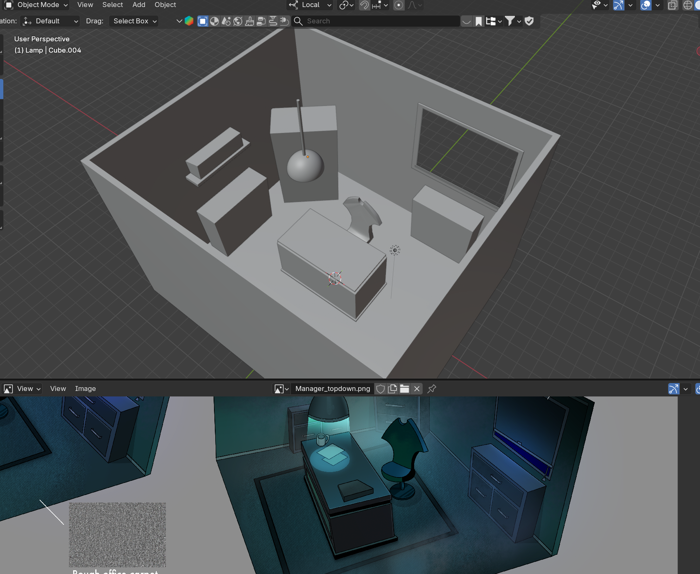Browse linked images dropdown icon
This screenshot has width=700, height=574.
pyautogui.click(x=281, y=389)
